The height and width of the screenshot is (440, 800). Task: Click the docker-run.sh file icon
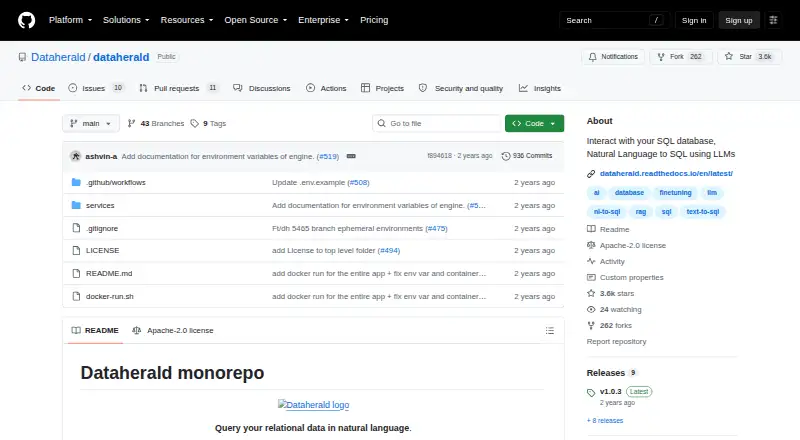click(x=76, y=296)
